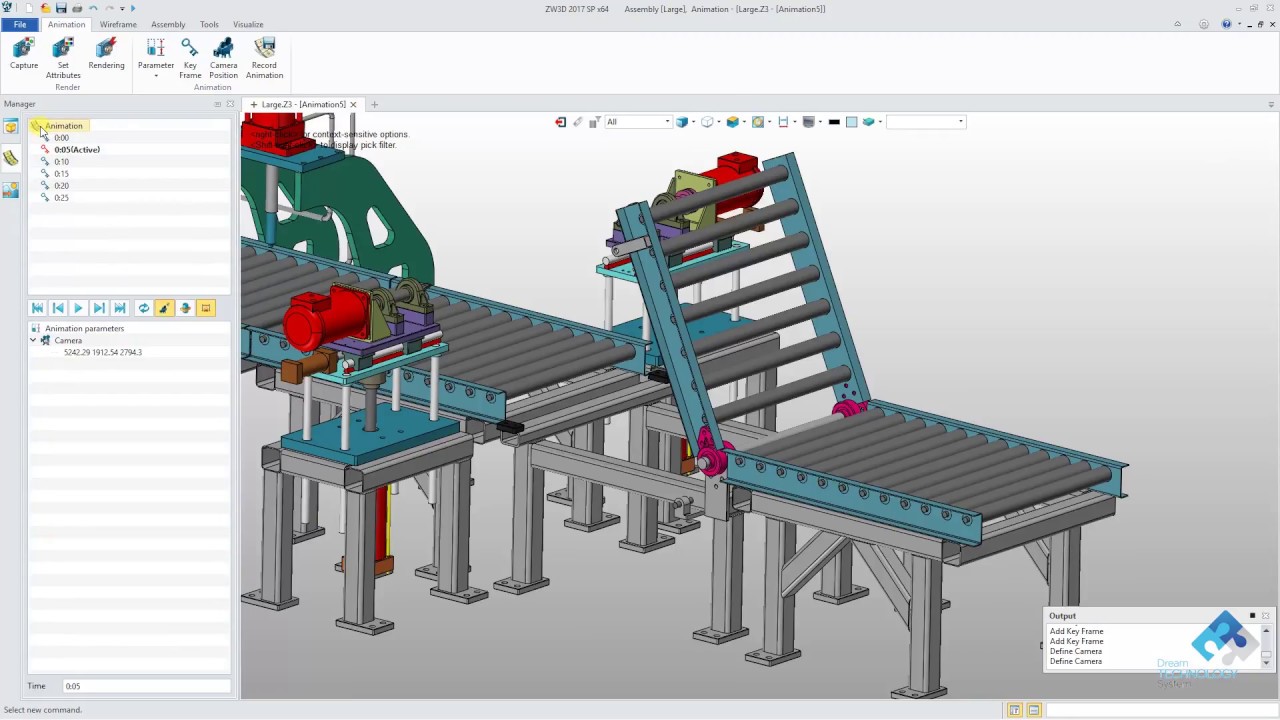The image size is (1280, 720).
Task: Close the Manager panel
Action: [230, 104]
